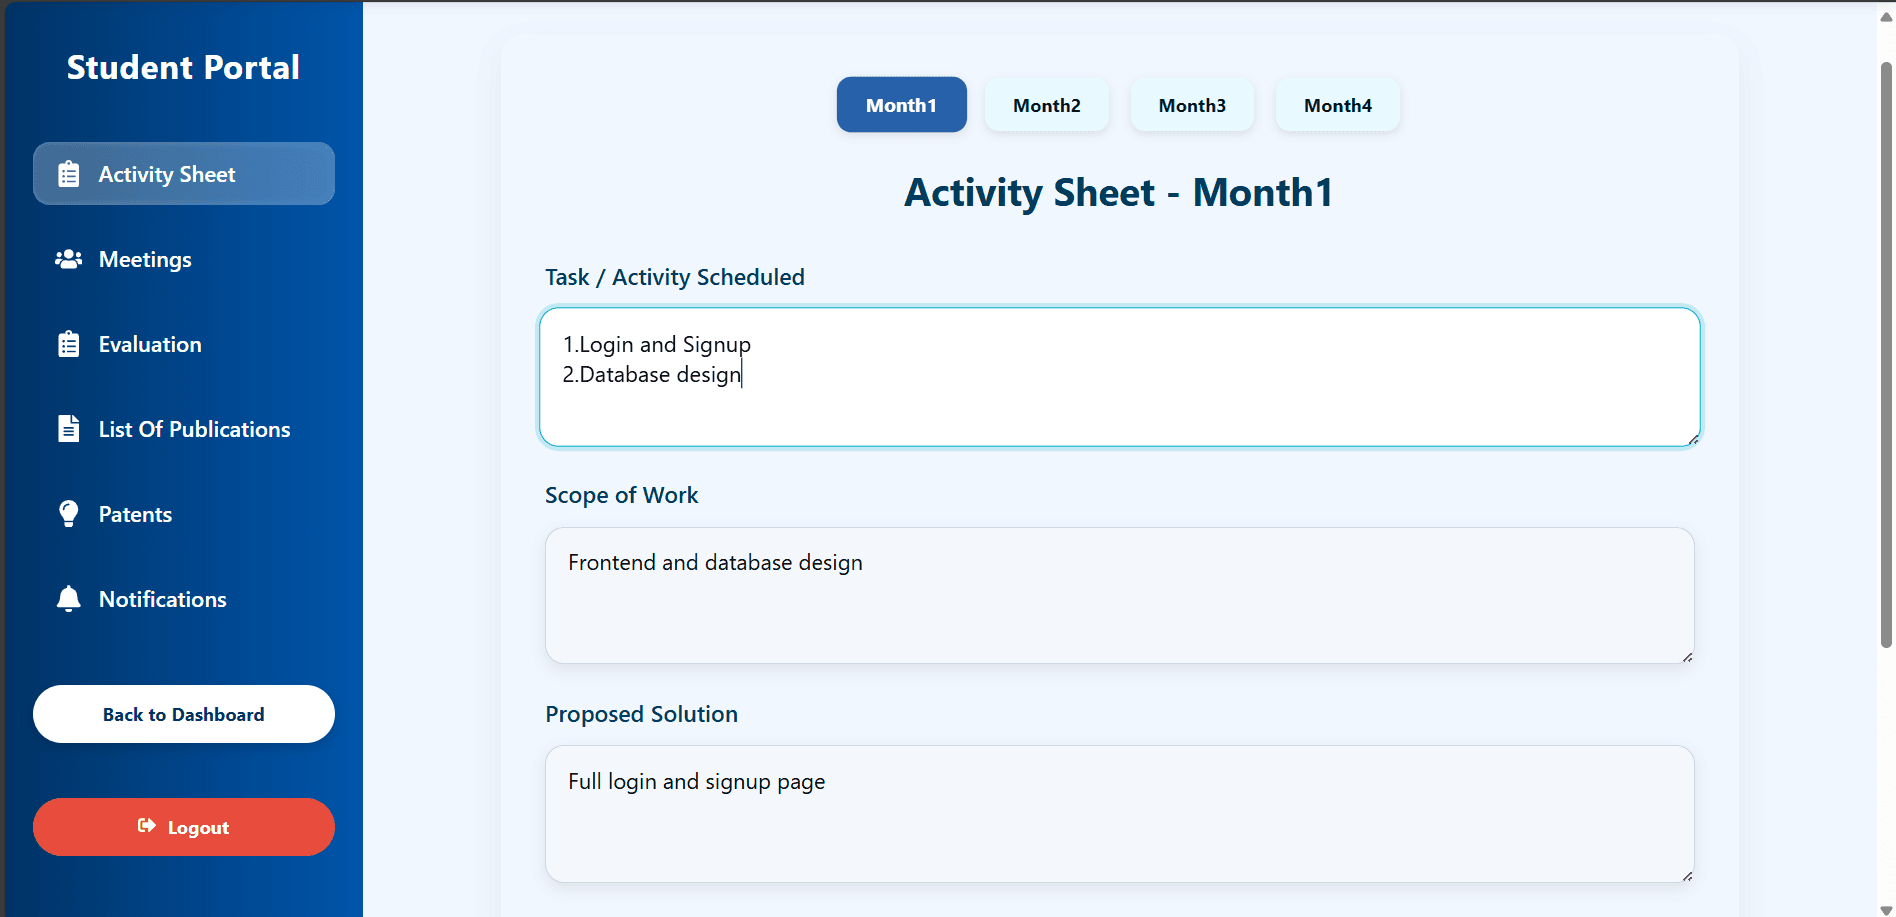Focus the Task / Activity Scheduled textarea
Screen dimensions: 1896x917
[x=1119, y=377]
